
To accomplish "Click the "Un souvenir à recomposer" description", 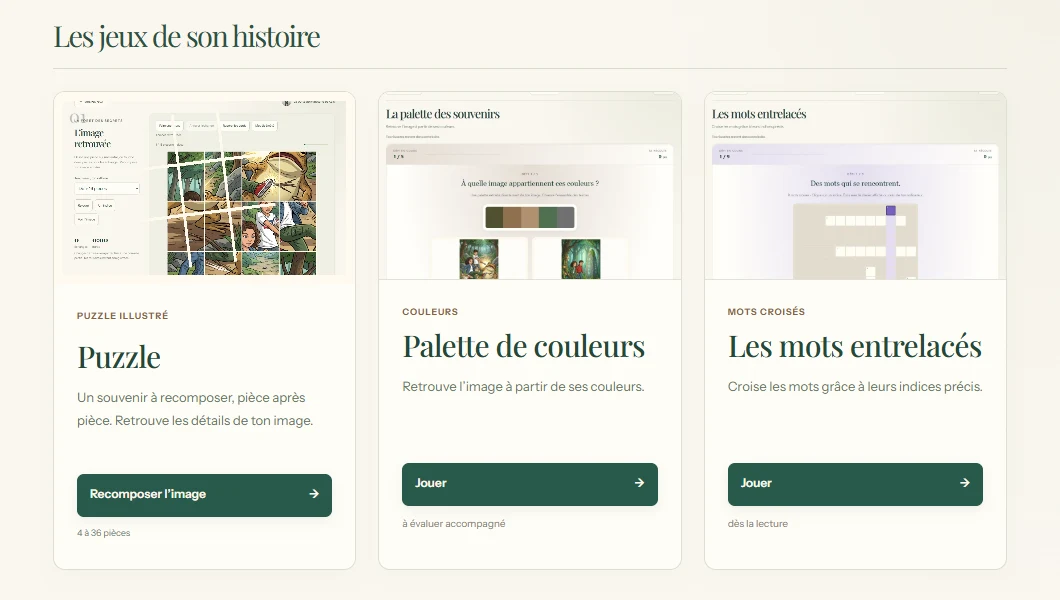I will [195, 409].
